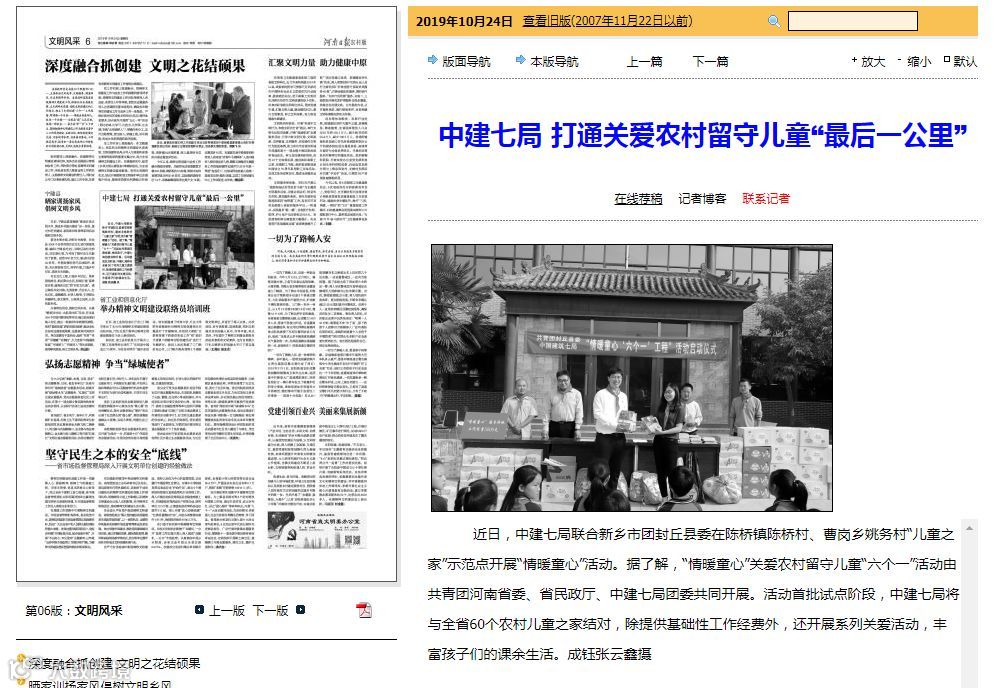Focus the search input field
This screenshot has height=688, width=999.
point(852,21)
